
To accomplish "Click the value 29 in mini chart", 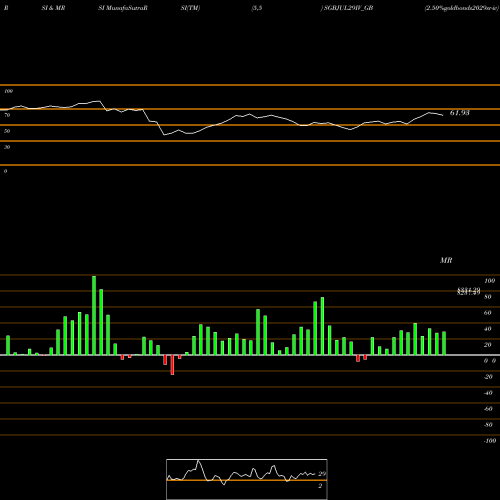I will [x=322, y=474].
